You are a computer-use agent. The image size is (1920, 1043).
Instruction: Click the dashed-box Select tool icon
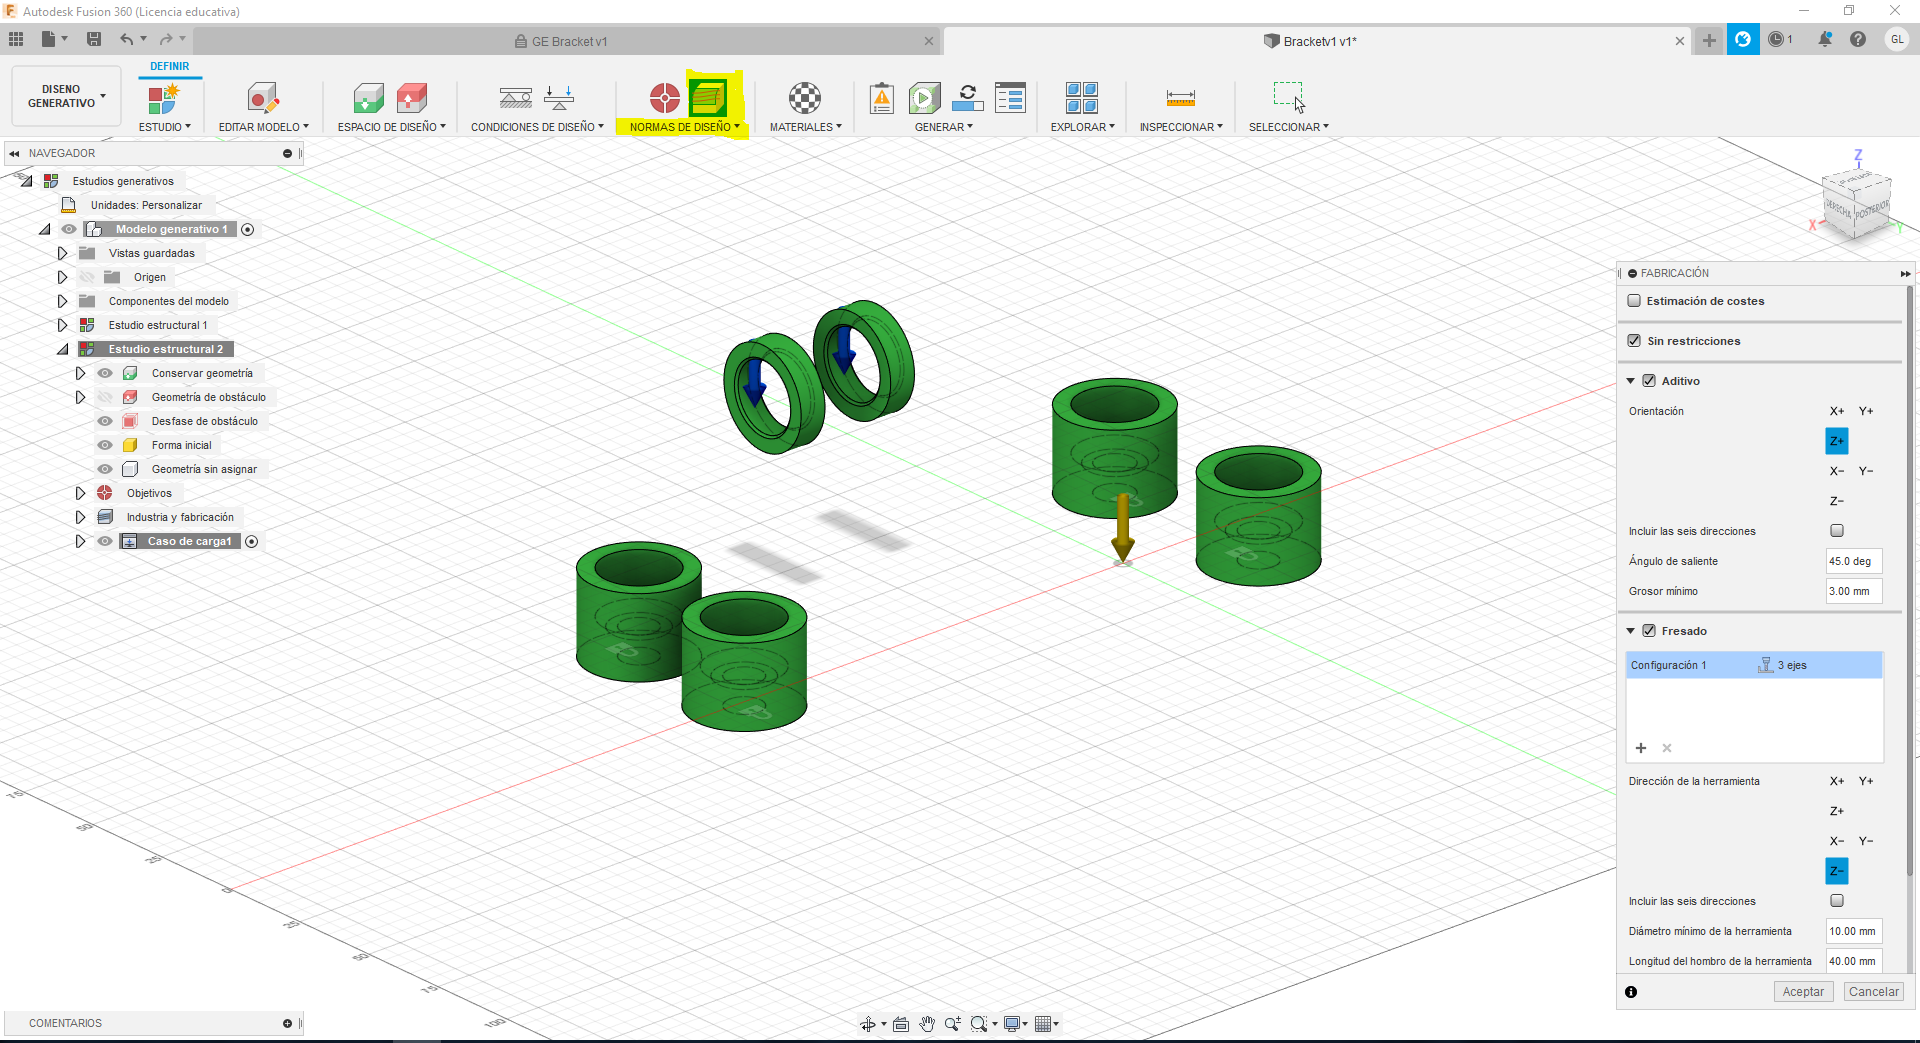(x=1289, y=97)
